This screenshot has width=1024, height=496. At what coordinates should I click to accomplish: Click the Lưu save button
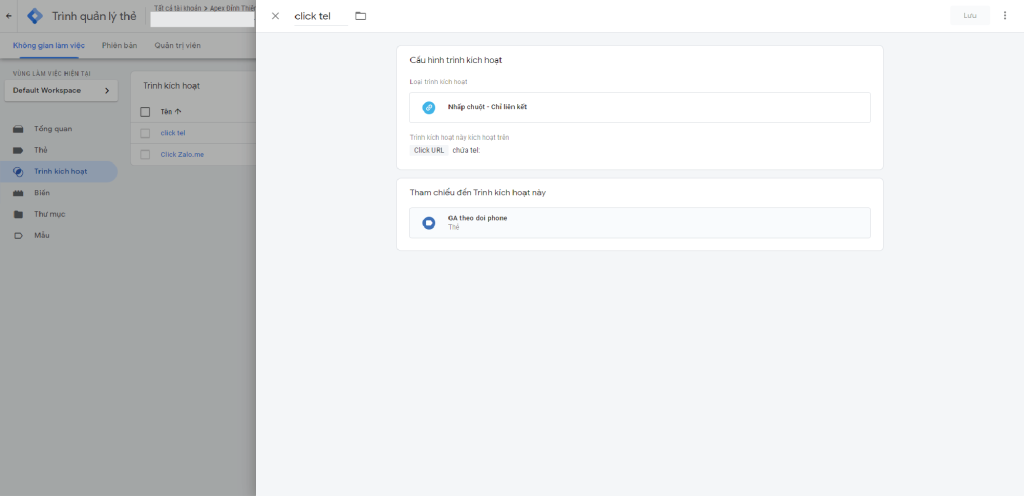point(970,16)
